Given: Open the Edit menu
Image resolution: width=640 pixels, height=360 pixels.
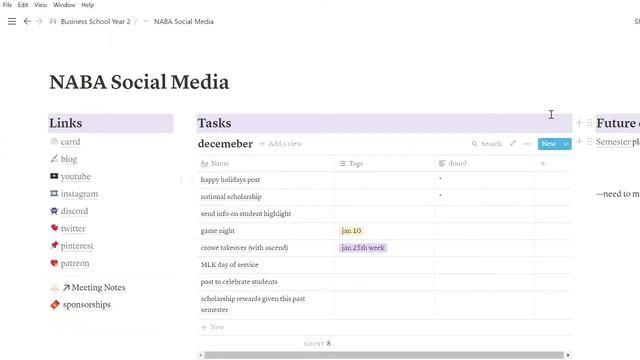Looking at the screenshot, I should pyautogui.click(x=23, y=5).
